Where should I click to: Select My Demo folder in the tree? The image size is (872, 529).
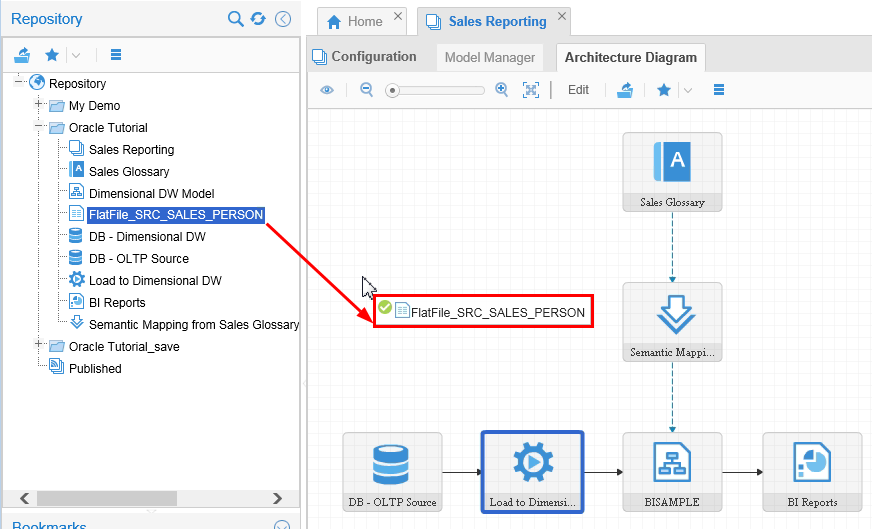pos(94,106)
